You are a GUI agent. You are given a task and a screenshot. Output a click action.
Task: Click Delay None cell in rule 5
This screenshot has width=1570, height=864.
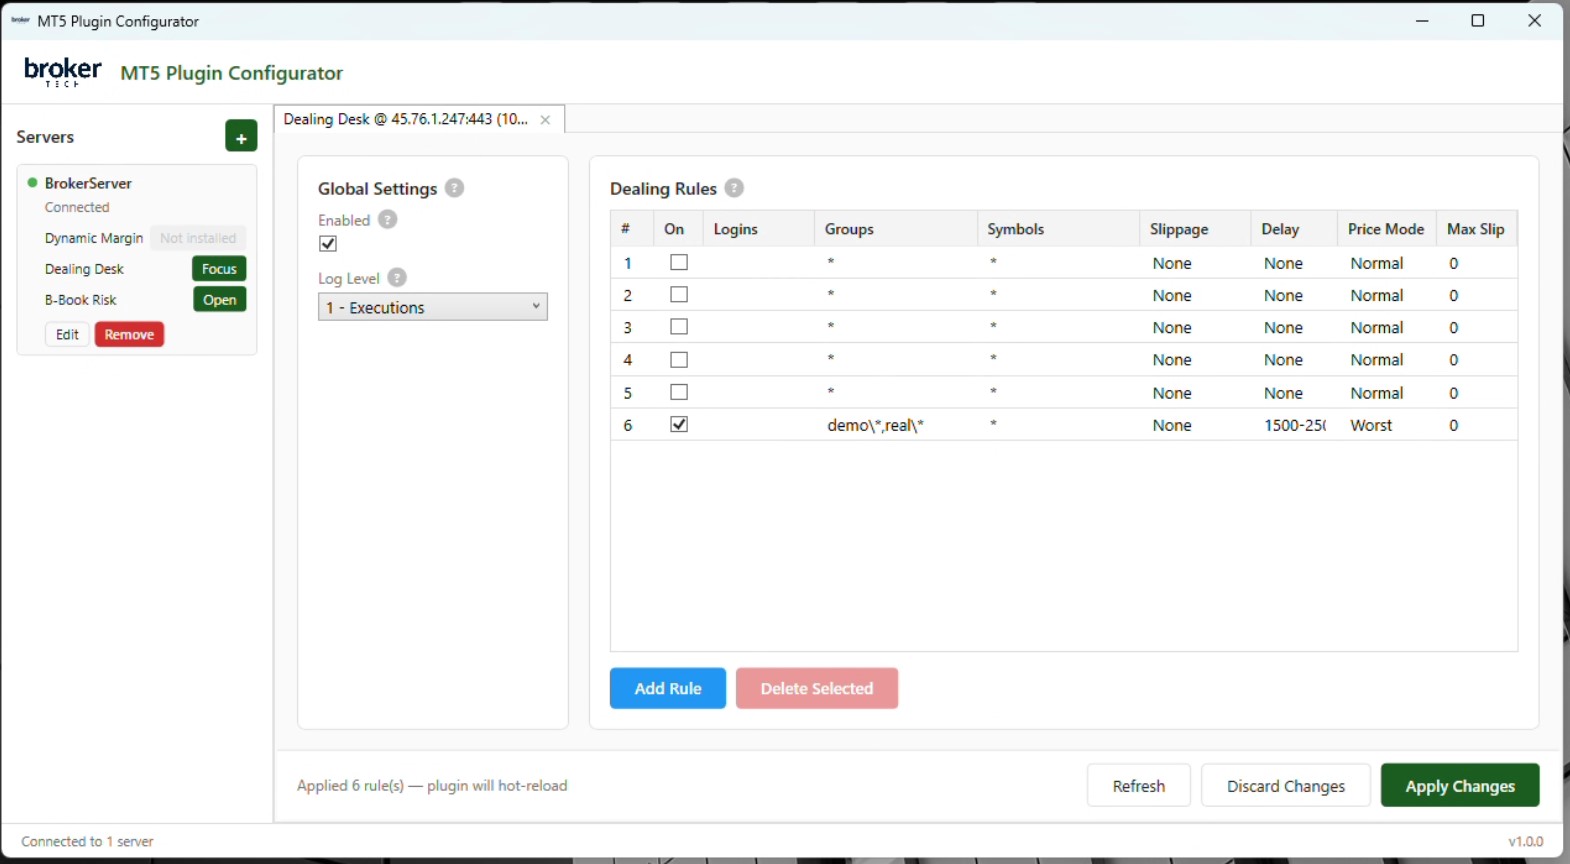coord(1294,393)
